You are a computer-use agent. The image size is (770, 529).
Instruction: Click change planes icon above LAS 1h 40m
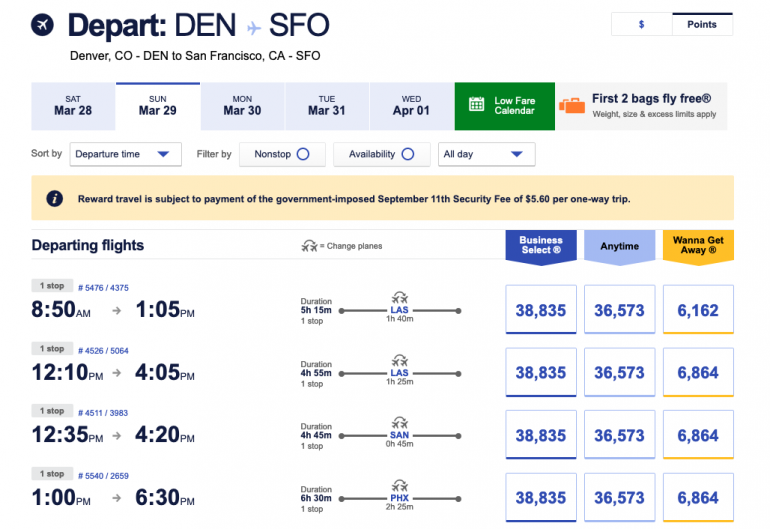(x=399, y=297)
